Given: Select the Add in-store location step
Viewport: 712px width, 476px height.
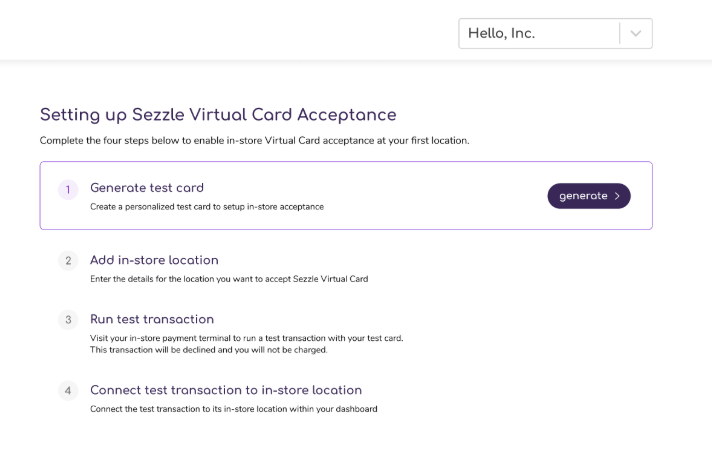Looking at the screenshot, I should 154,260.
